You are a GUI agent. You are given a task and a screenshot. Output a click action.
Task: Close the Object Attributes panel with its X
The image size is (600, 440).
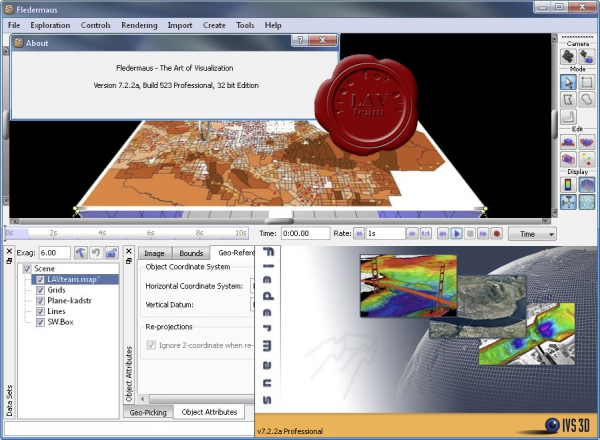(x=129, y=251)
